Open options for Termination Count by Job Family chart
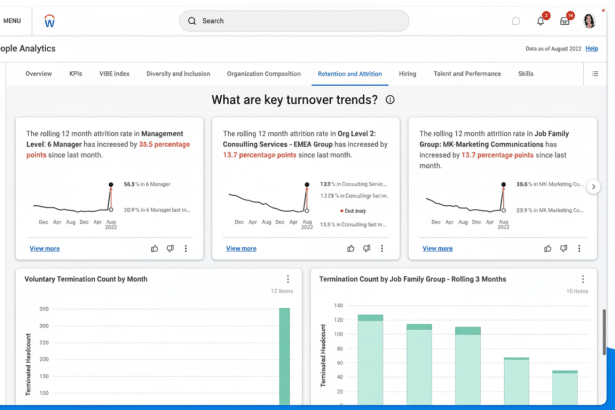 583,279
